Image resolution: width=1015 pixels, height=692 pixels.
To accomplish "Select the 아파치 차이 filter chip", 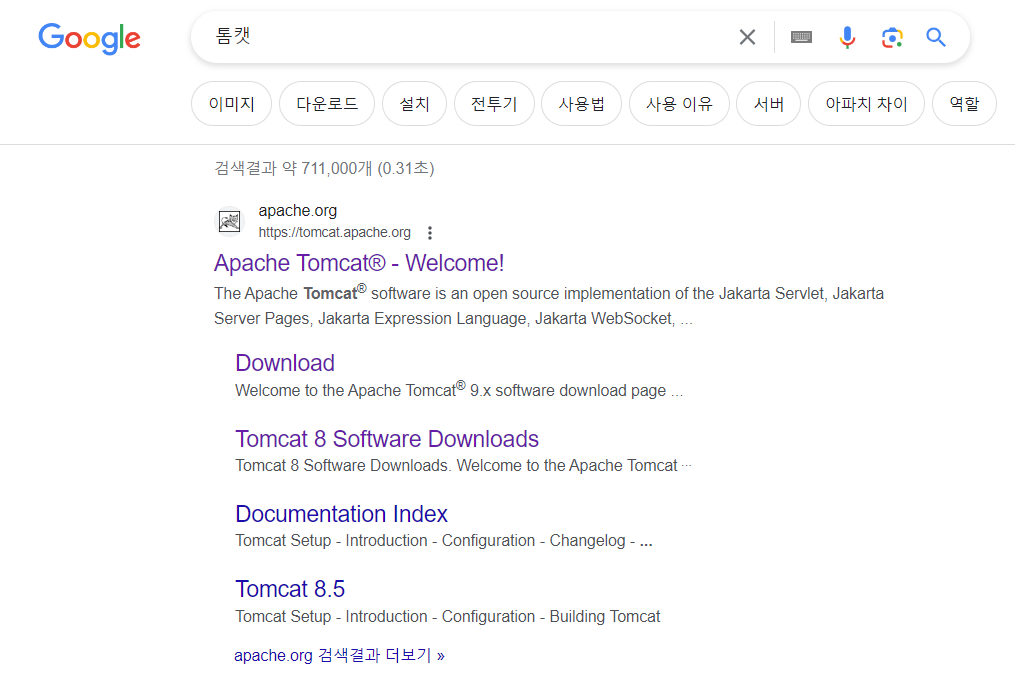I will (x=866, y=104).
